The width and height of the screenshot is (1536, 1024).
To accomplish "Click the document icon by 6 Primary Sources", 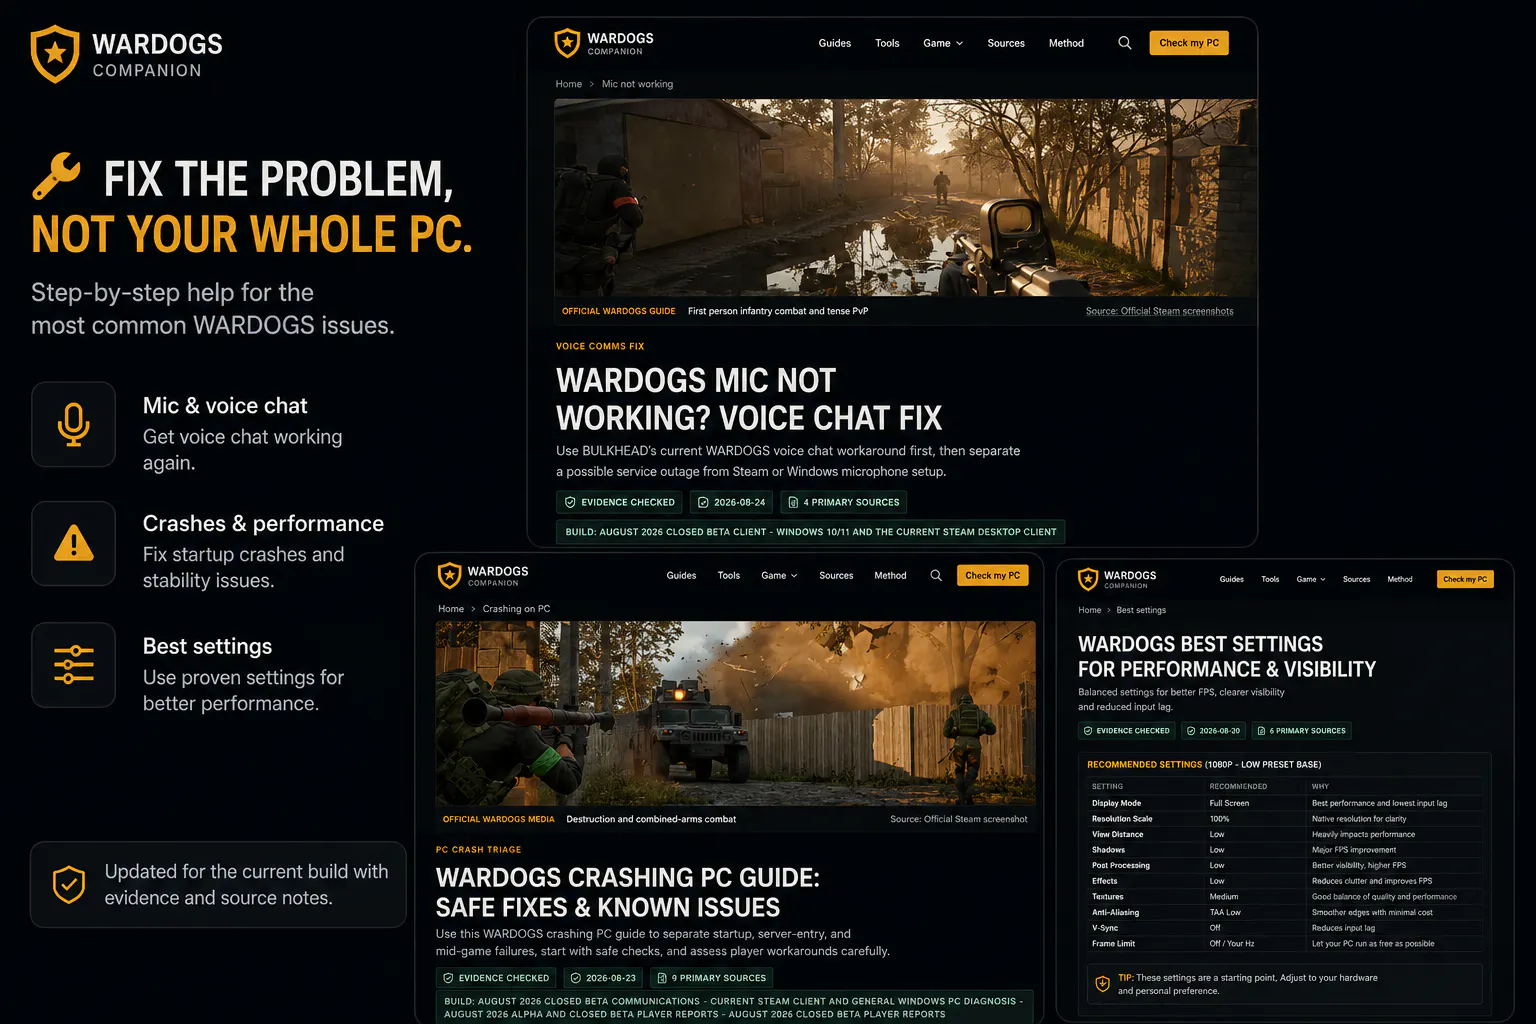I will pyautogui.click(x=1261, y=731).
